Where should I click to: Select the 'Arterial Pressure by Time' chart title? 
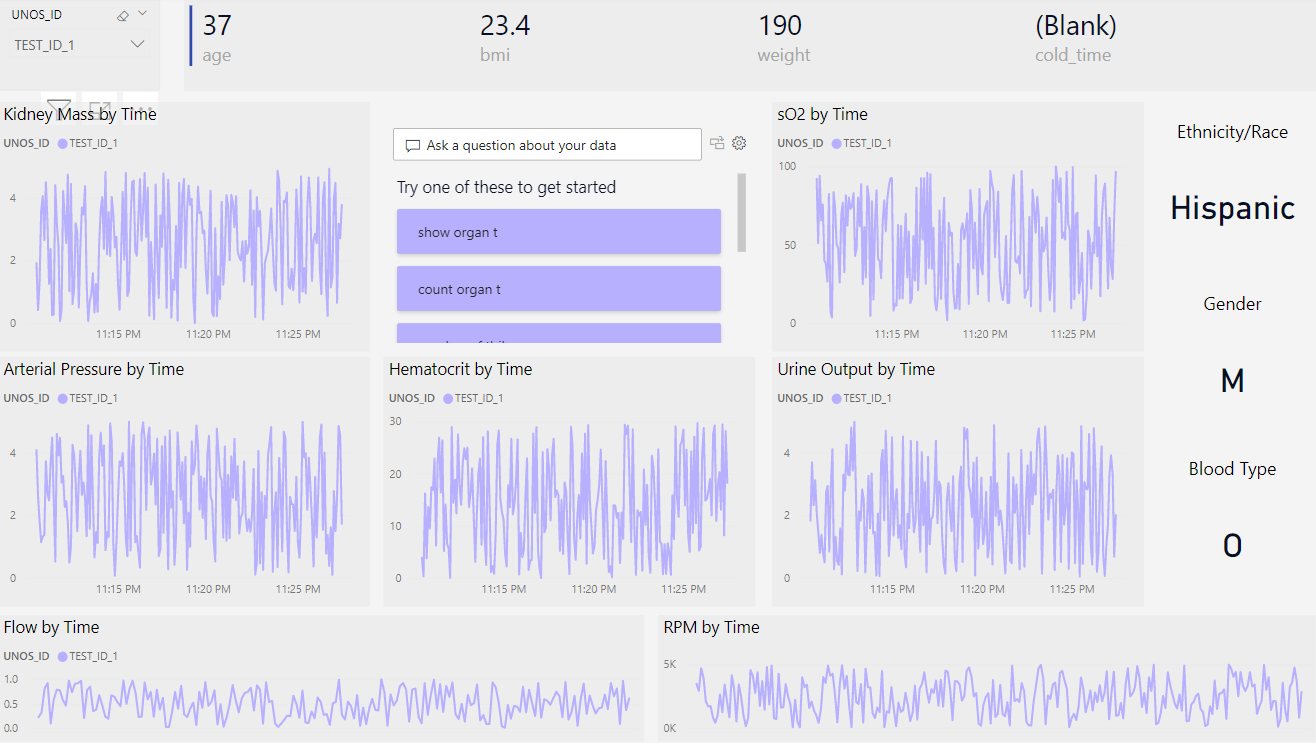pos(94,369)
